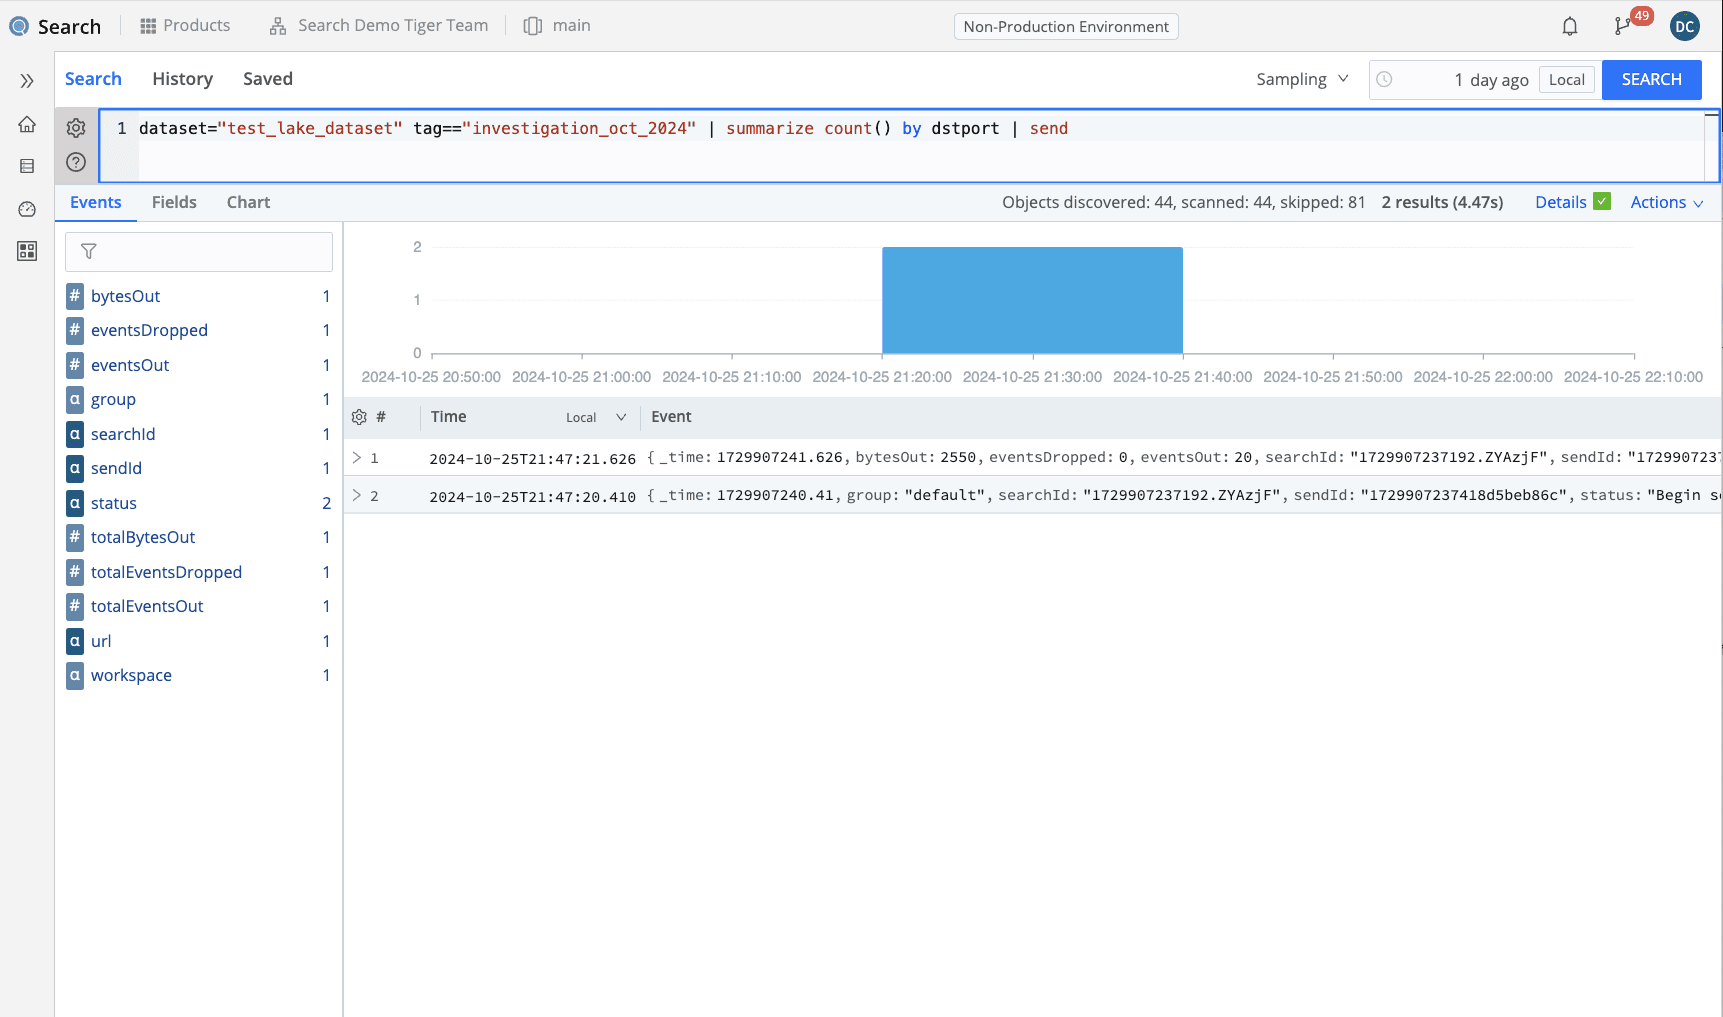
Task: Open the History tab
Action: coord(182,79)
